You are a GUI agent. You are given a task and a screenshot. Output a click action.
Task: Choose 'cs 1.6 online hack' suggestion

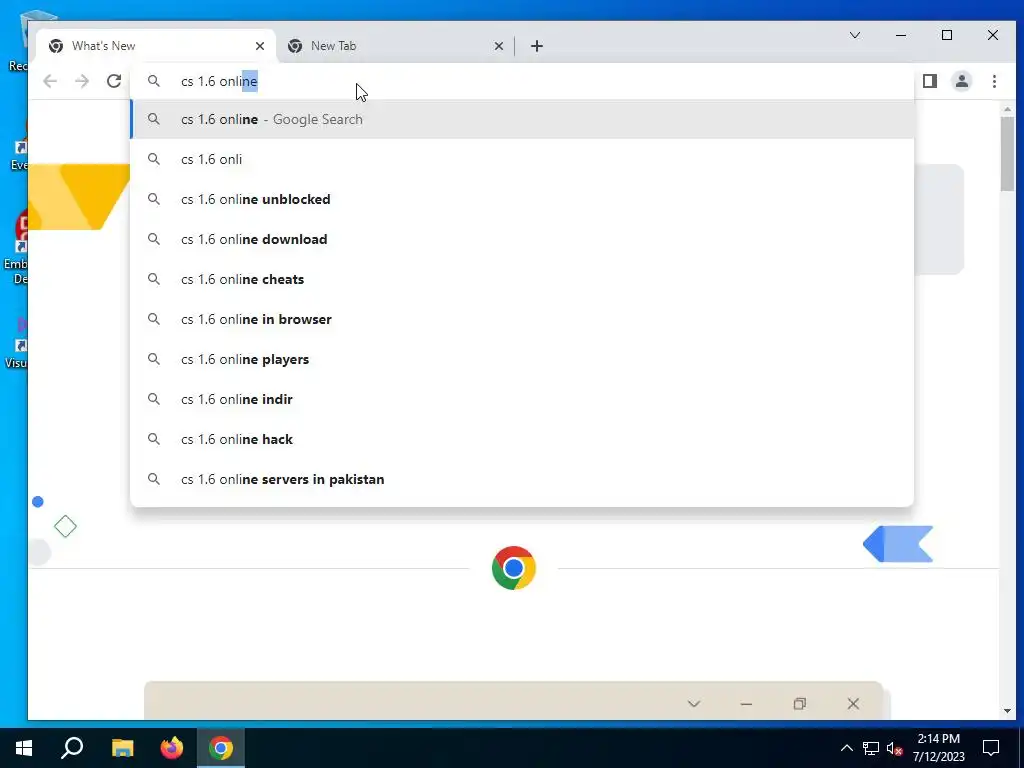click(x=522, y=440)
